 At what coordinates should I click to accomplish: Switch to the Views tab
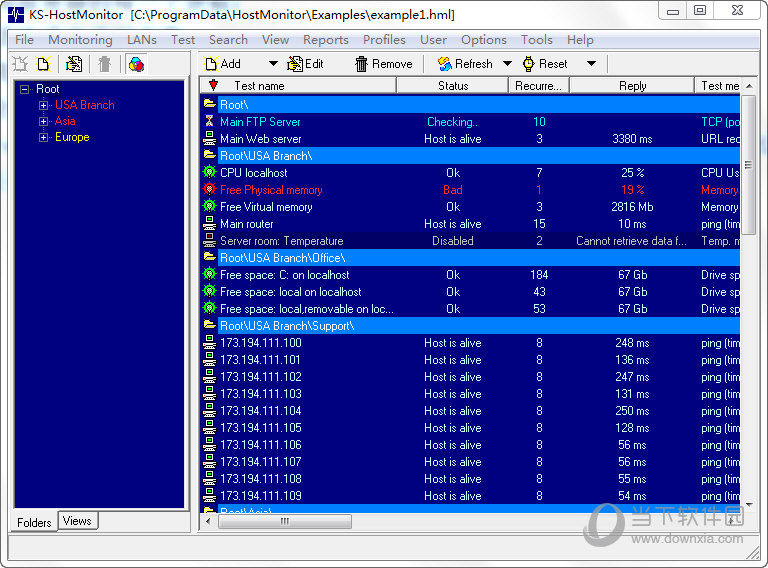pyautogui.click(x=77, y=521)
